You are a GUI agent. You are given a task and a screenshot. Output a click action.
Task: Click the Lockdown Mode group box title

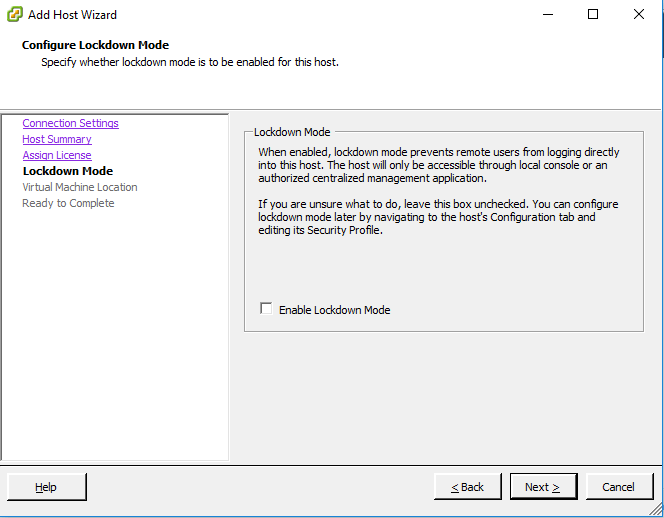(x=292, y=132)
